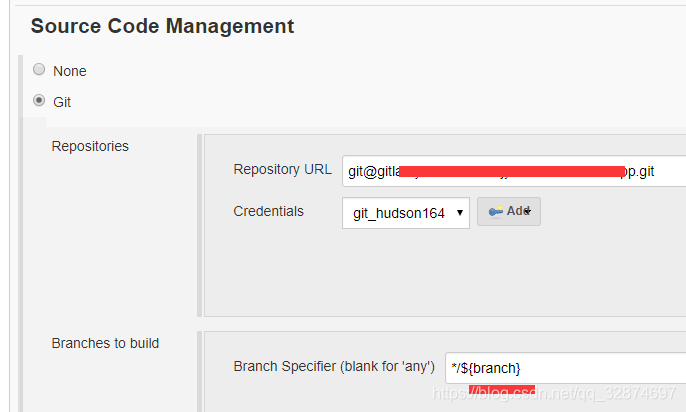
Task: Open the git_hudson164 credentials dropdown
Action: [x=406, y=213]
